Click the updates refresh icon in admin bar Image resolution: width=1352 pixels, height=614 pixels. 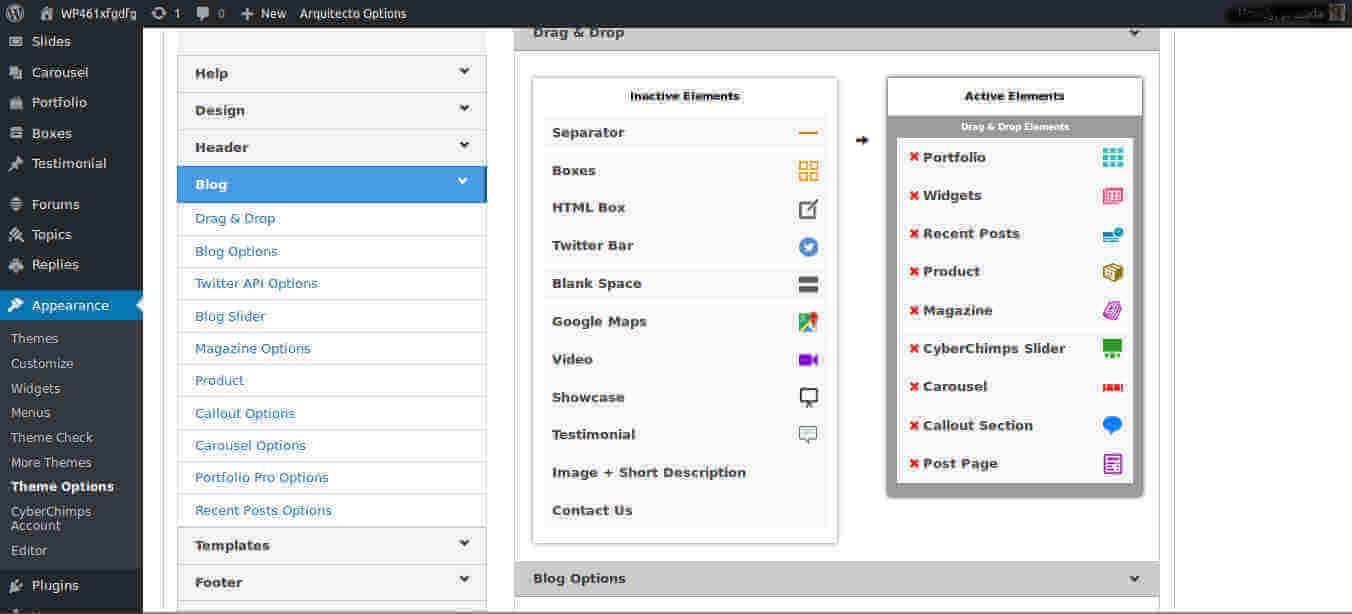[159, 14]
